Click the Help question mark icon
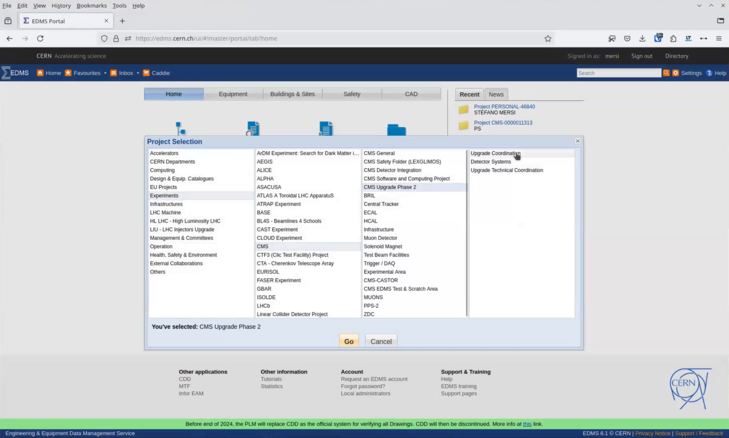The image size is (729, 438). [x=709, y=73]
